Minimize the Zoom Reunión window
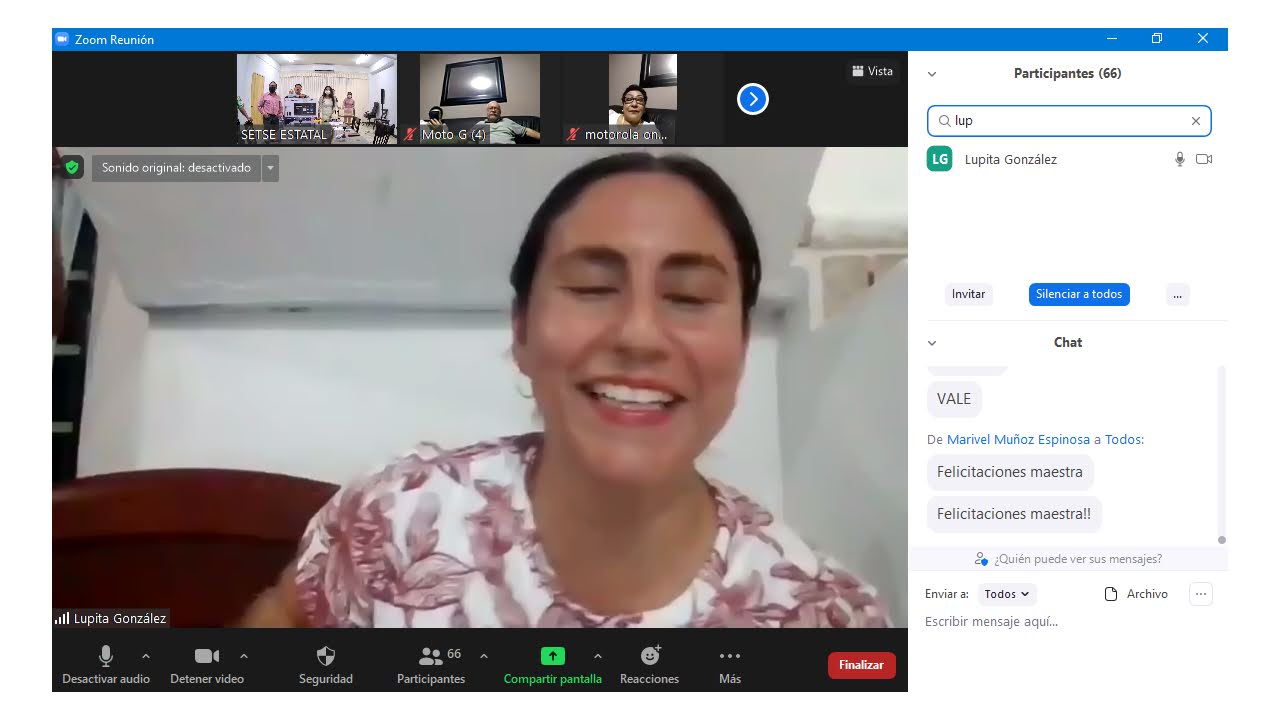 click(x=1112, y=39)
